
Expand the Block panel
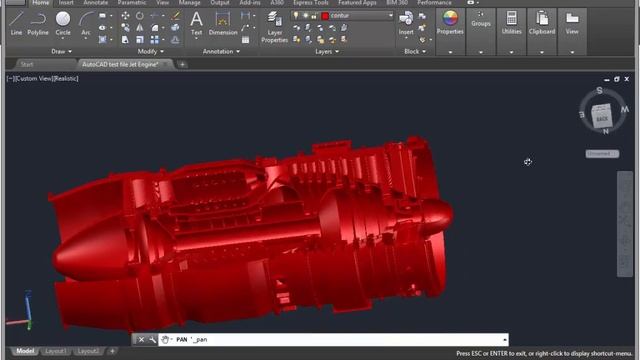pos(415,51)
